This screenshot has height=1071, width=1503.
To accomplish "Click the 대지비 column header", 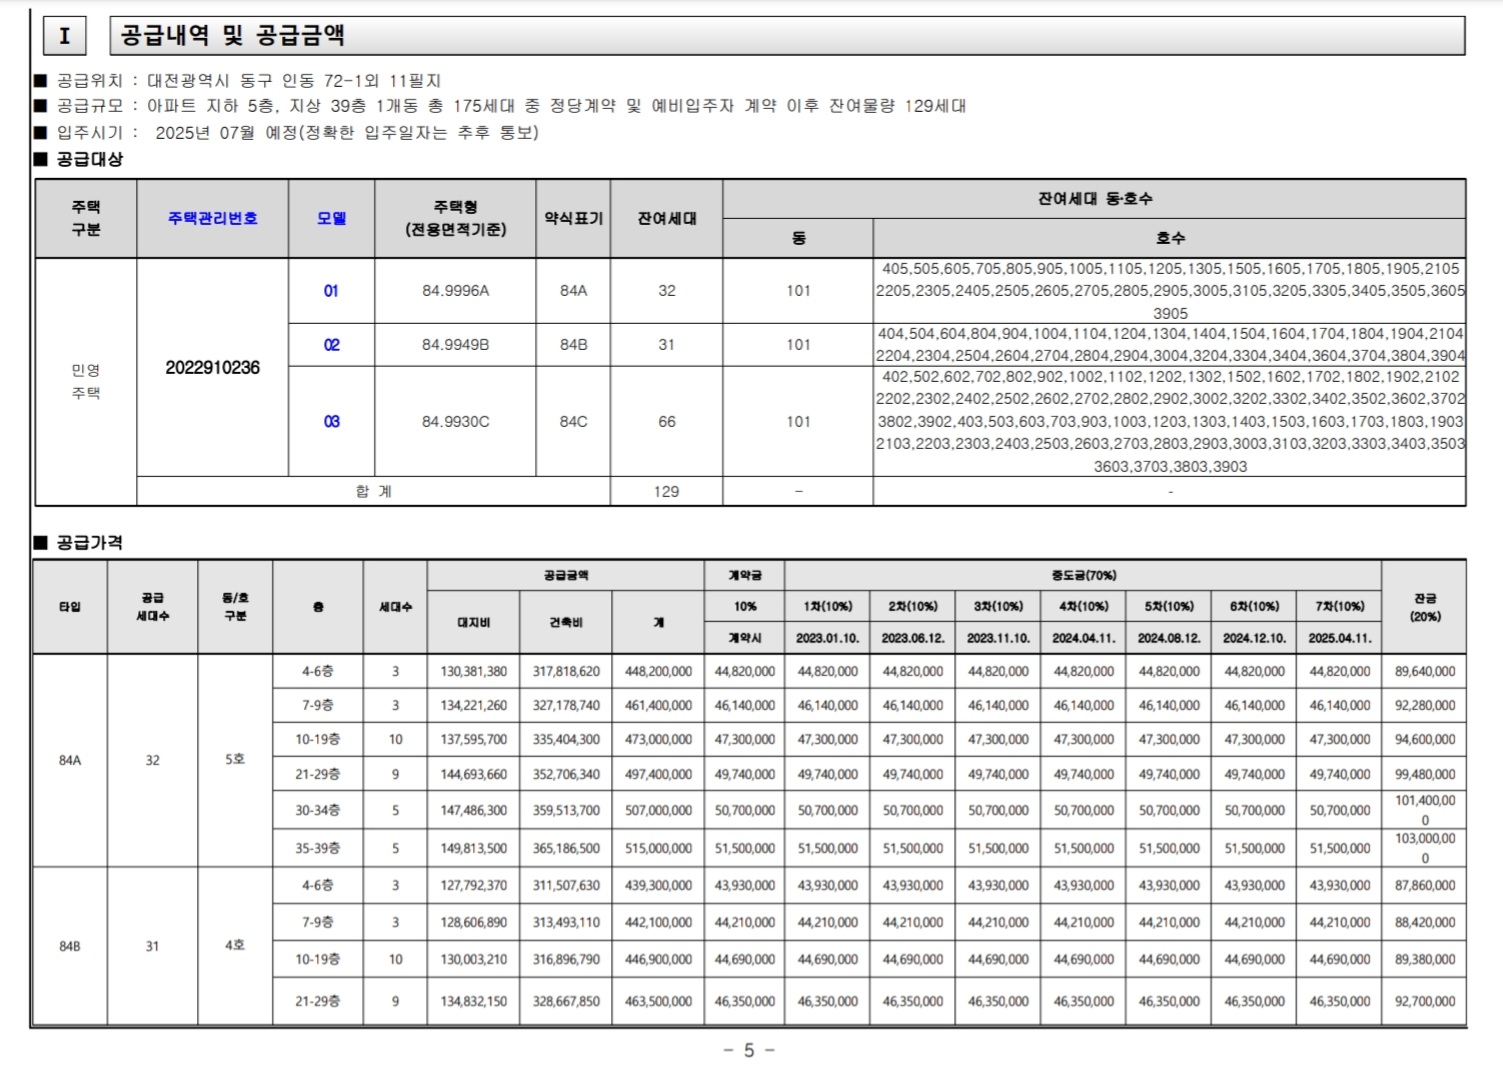I will 473,622.
